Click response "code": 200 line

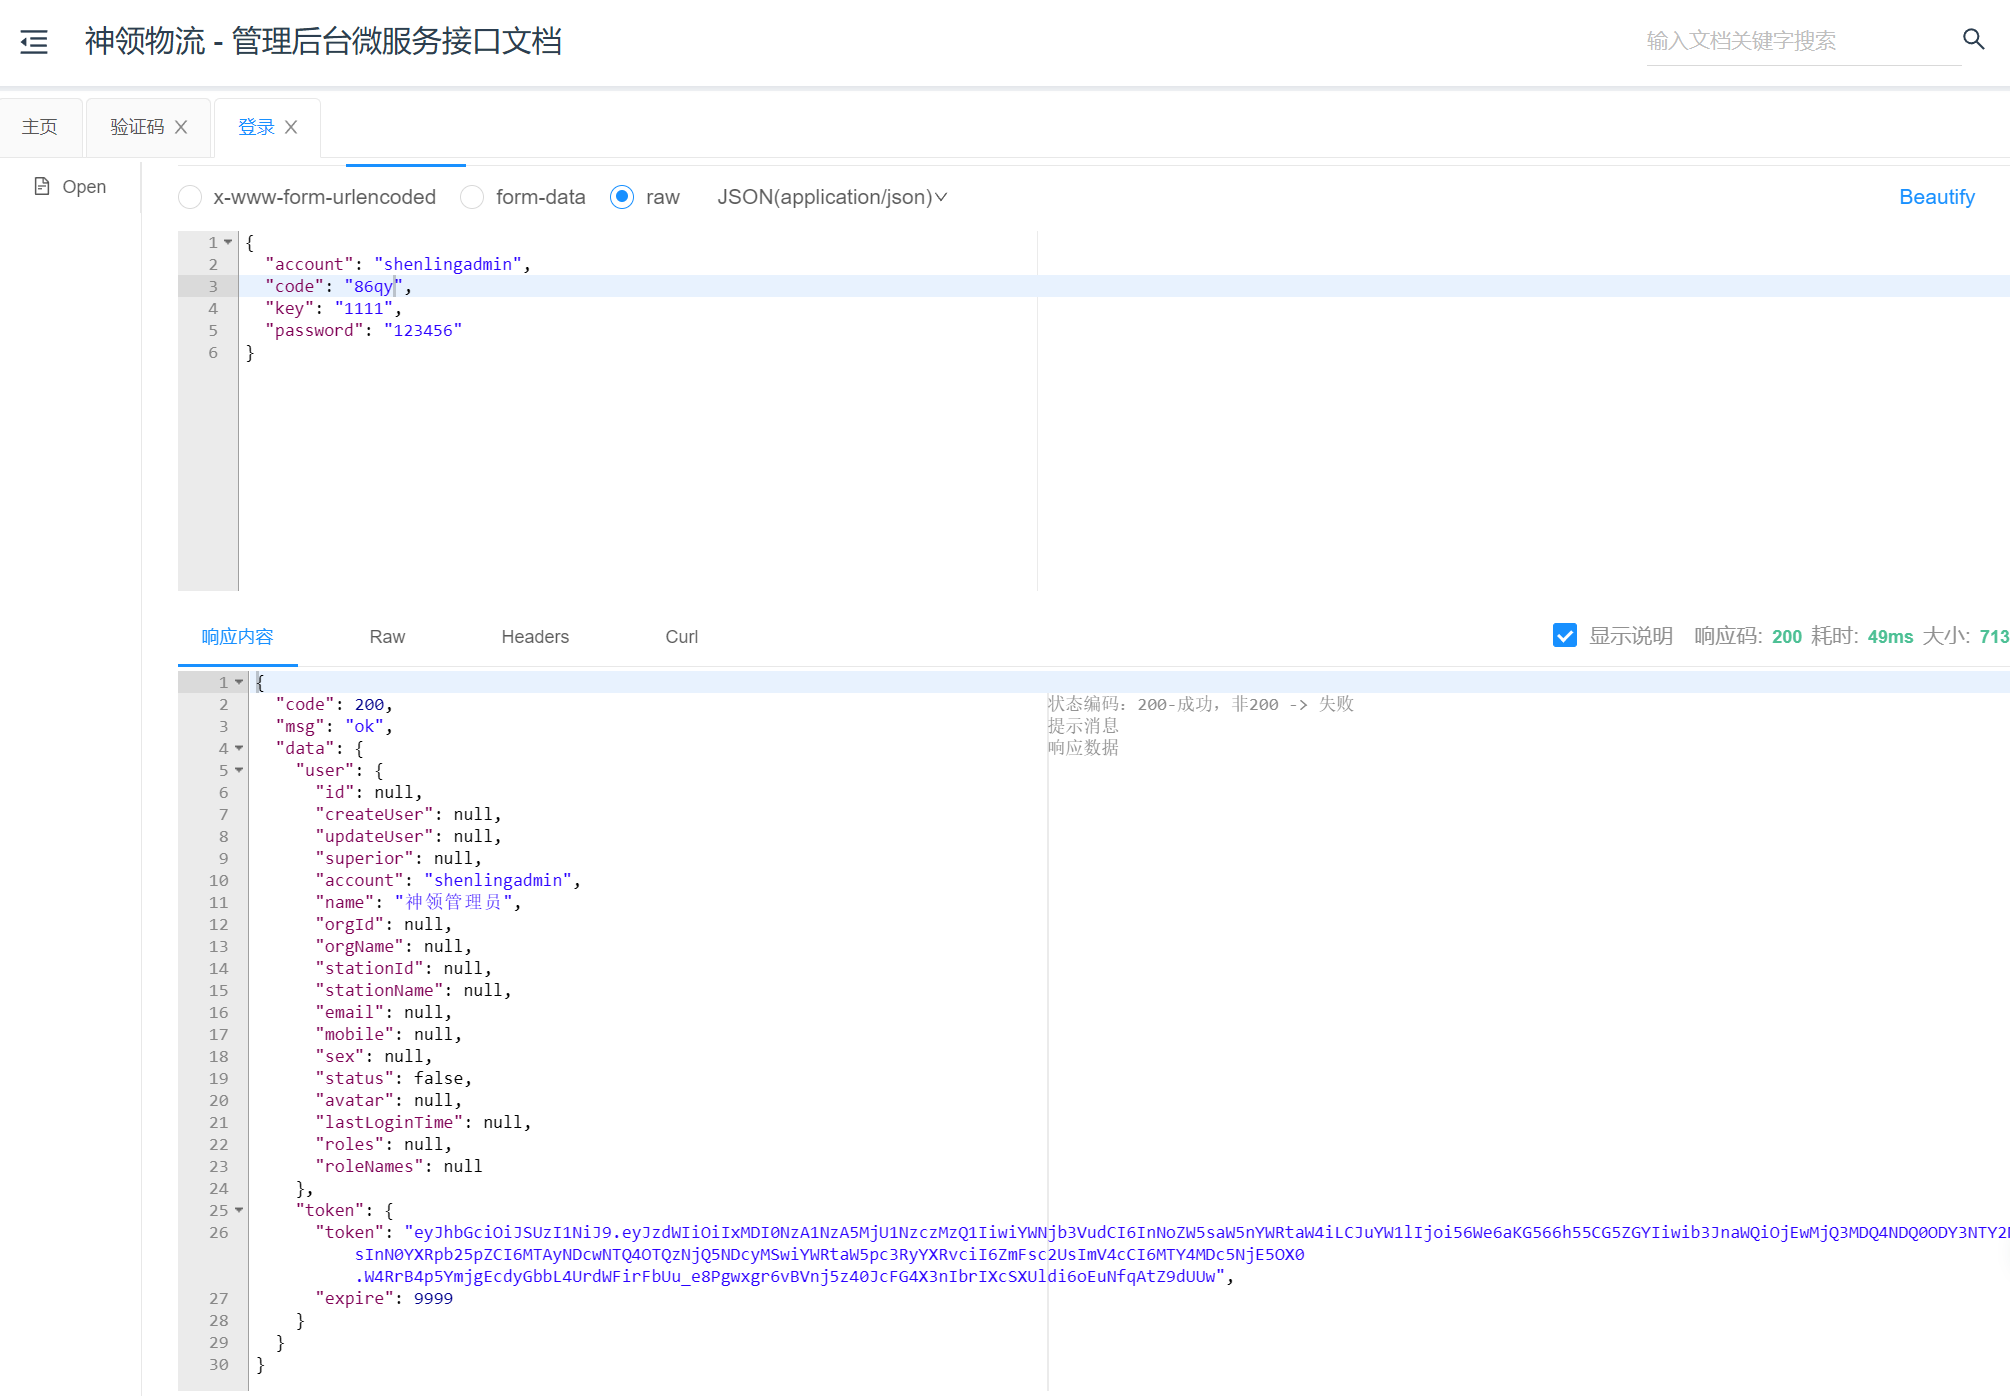(x=334, y=704)
